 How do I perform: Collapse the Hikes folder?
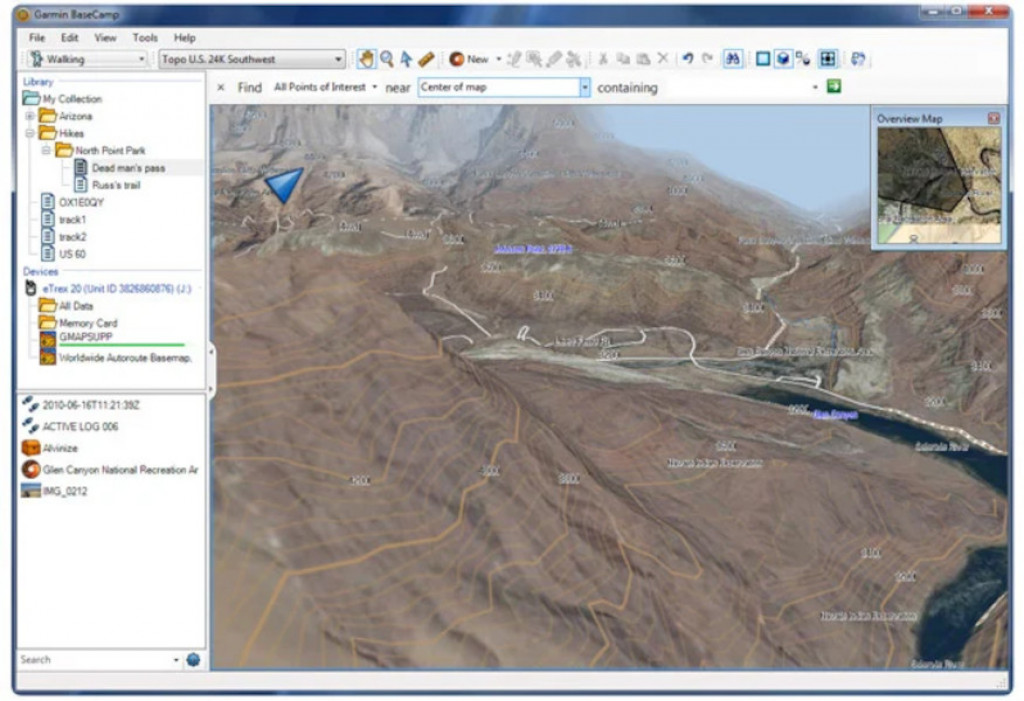29,133
